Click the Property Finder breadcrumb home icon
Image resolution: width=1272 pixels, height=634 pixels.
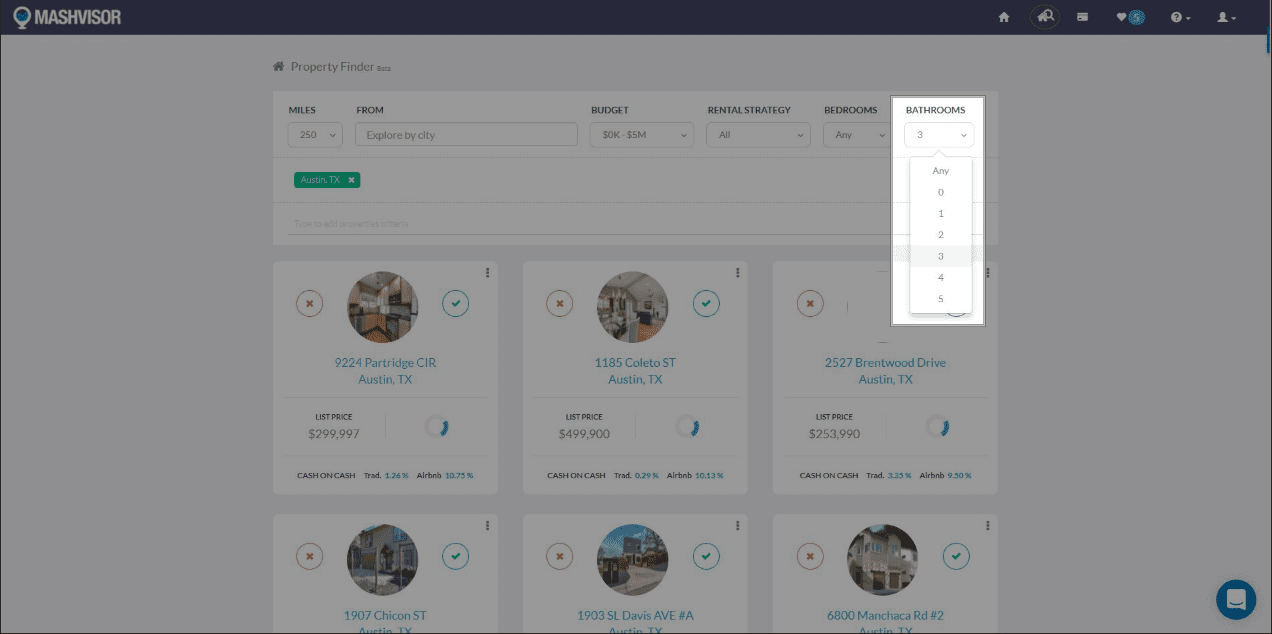pos(277,65)
